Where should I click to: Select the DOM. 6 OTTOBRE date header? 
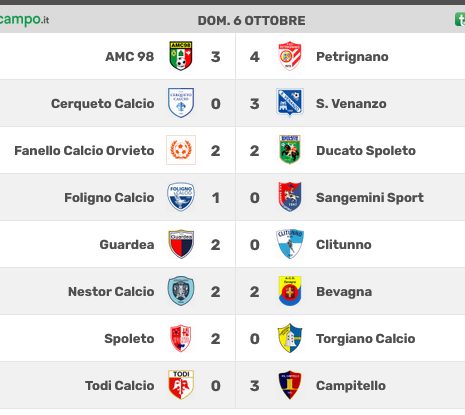(x=251, y=21)
